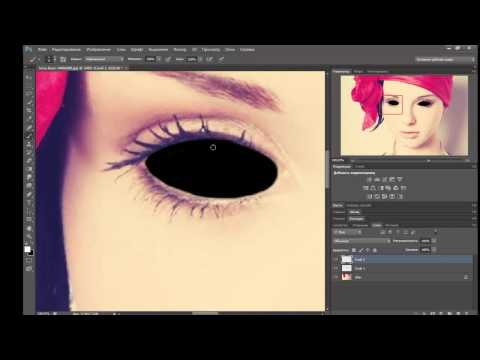The width and height of the screenshot is (480, 360).
Task: Select the highlighted Brush tool
Action: point(29,136)
